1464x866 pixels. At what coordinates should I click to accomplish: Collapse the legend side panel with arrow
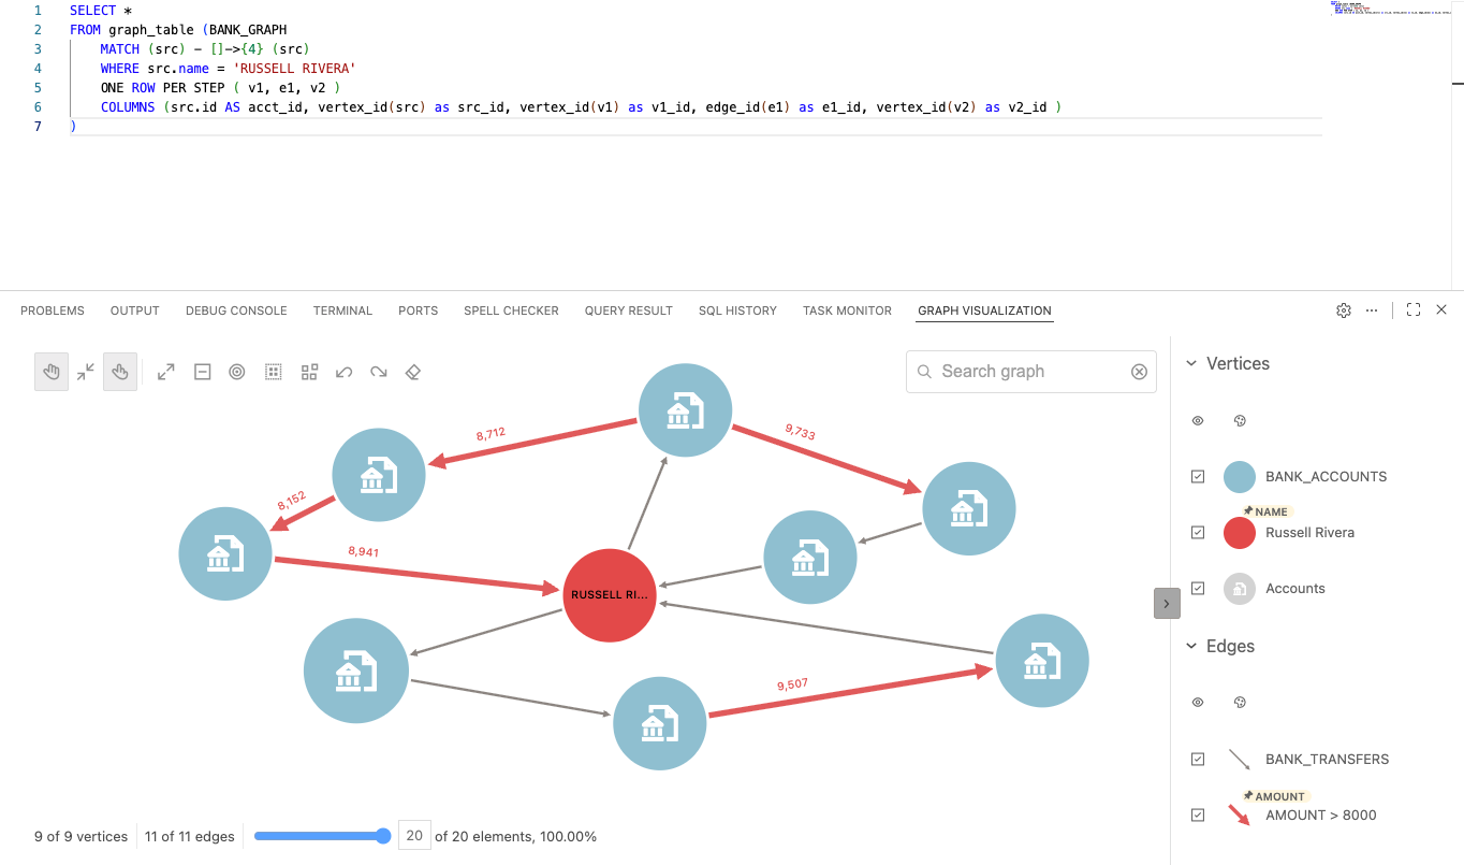1166,604
